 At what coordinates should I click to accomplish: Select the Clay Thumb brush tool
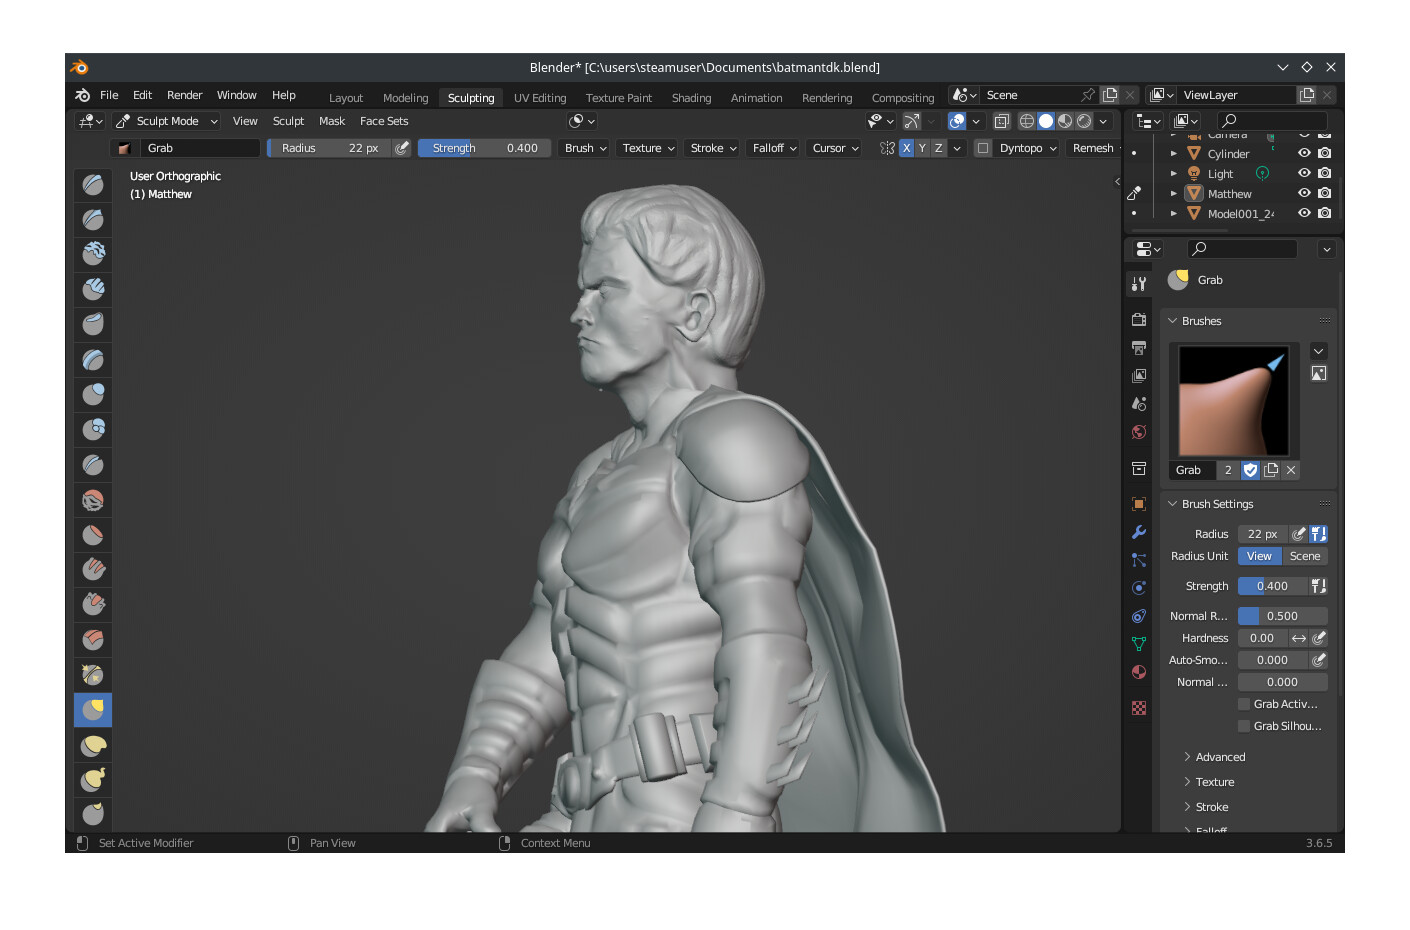[93, 324]
